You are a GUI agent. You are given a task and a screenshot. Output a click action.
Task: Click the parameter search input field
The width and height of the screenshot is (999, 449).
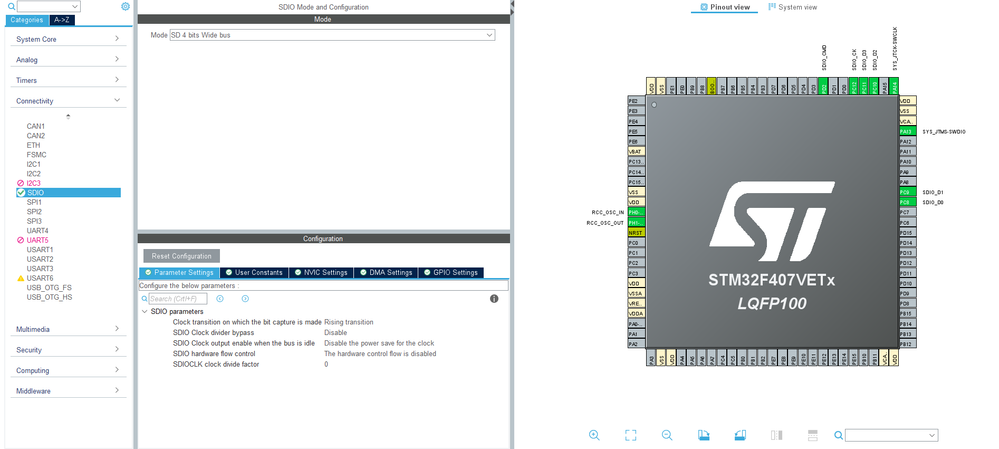tap(178, 299)
